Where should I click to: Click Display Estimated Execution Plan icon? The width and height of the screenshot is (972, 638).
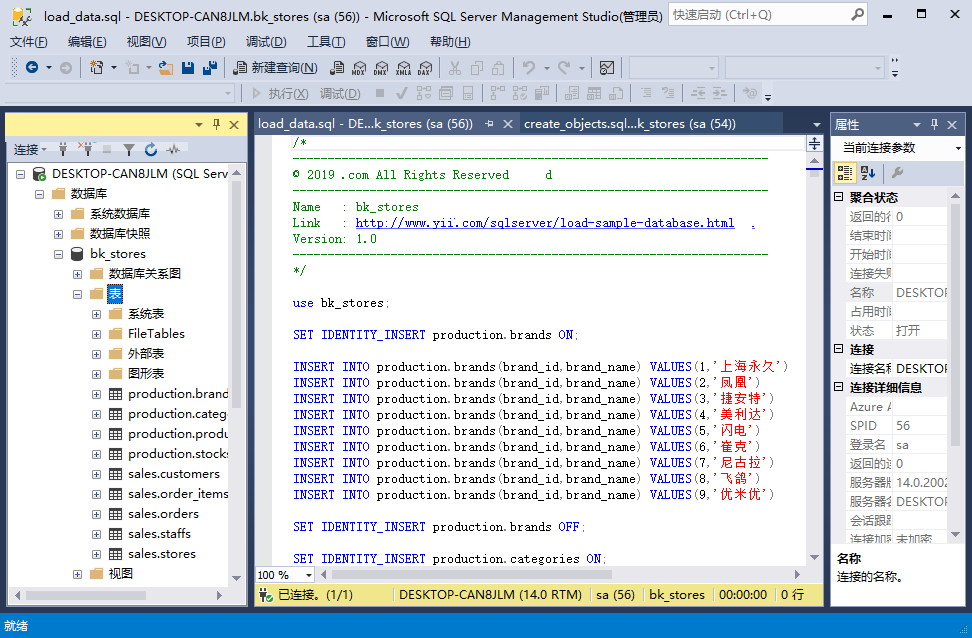point(424,93)
